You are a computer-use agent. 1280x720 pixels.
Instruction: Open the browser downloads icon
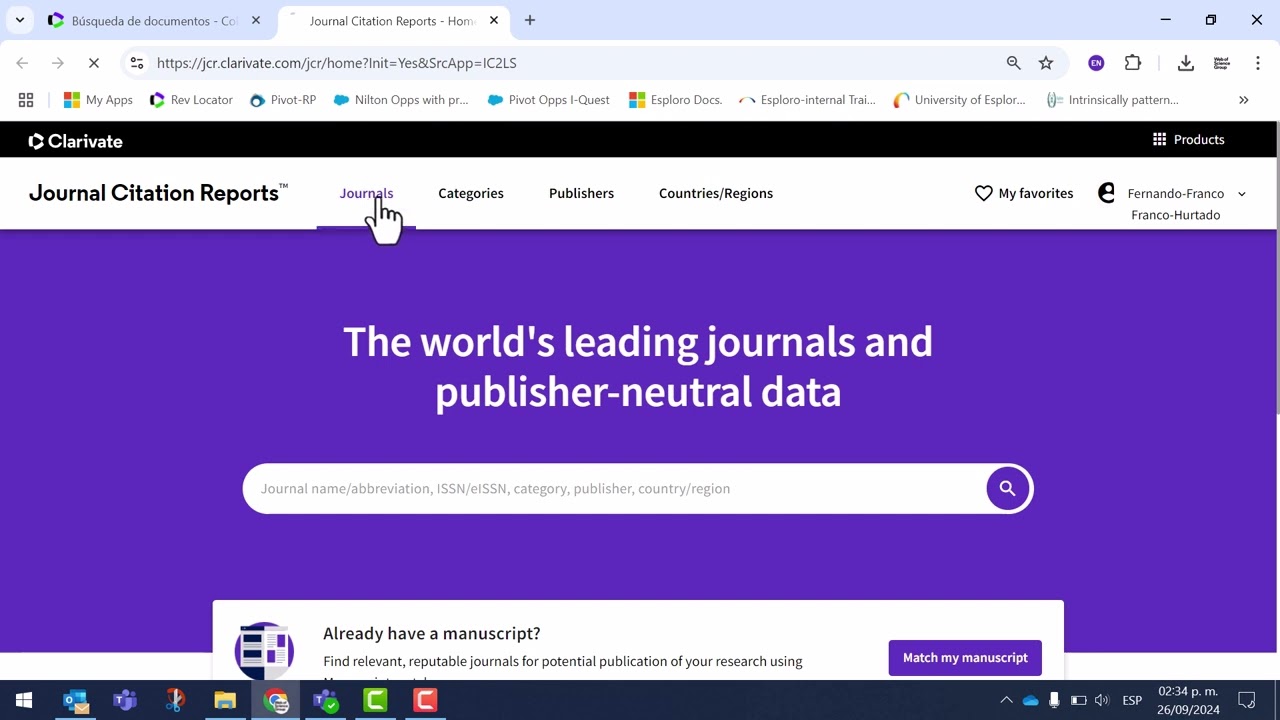[x=1185, y=63]
